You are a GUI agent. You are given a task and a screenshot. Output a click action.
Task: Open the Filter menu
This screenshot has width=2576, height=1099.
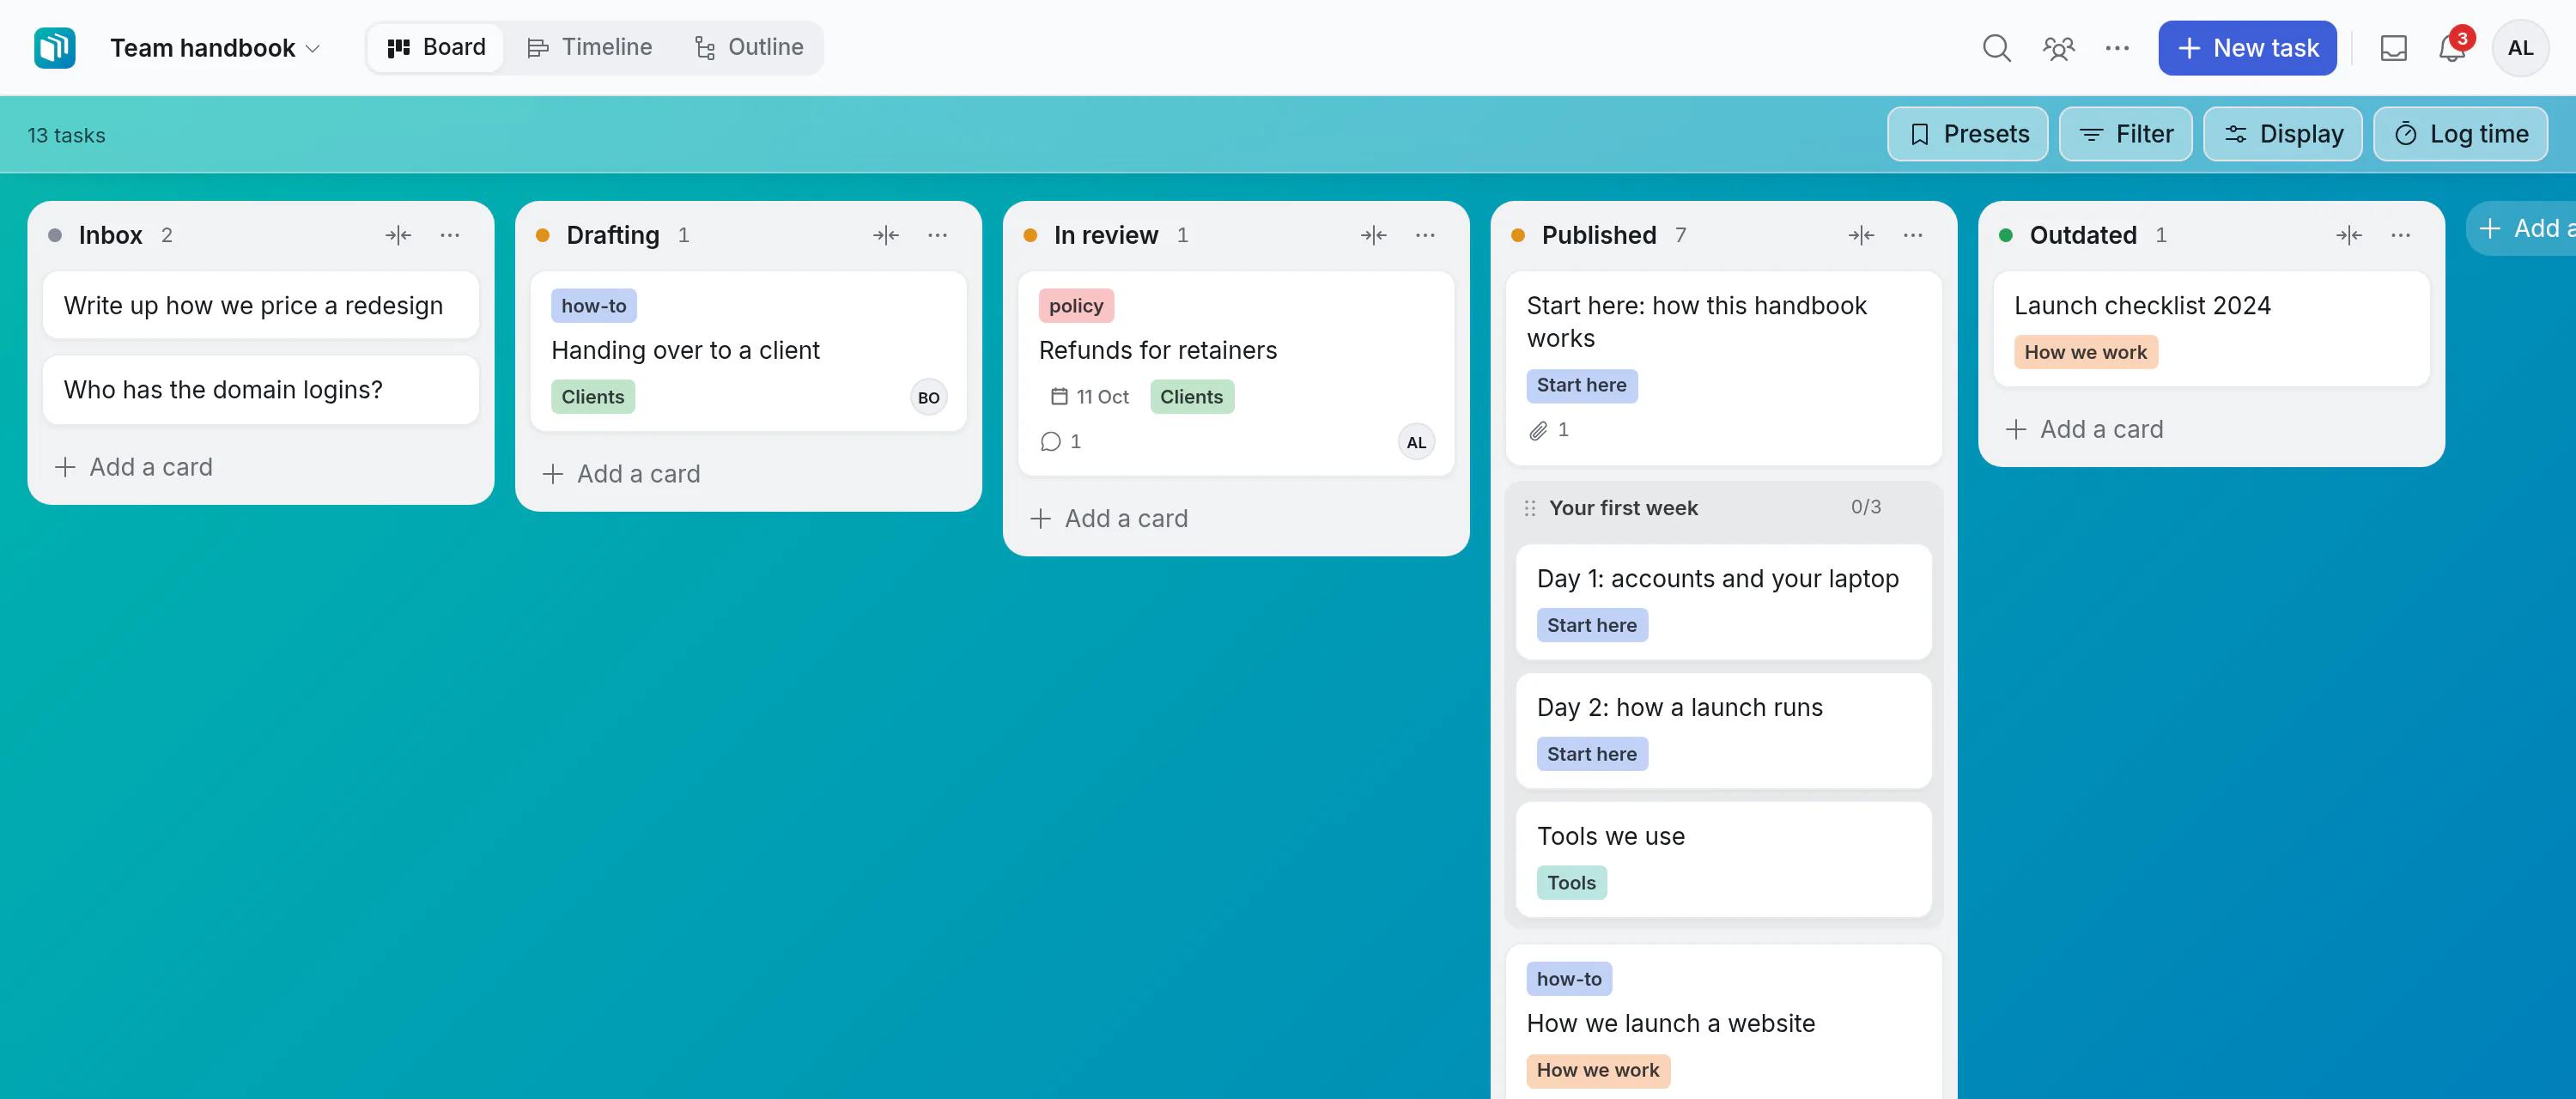click(2125, 134)
